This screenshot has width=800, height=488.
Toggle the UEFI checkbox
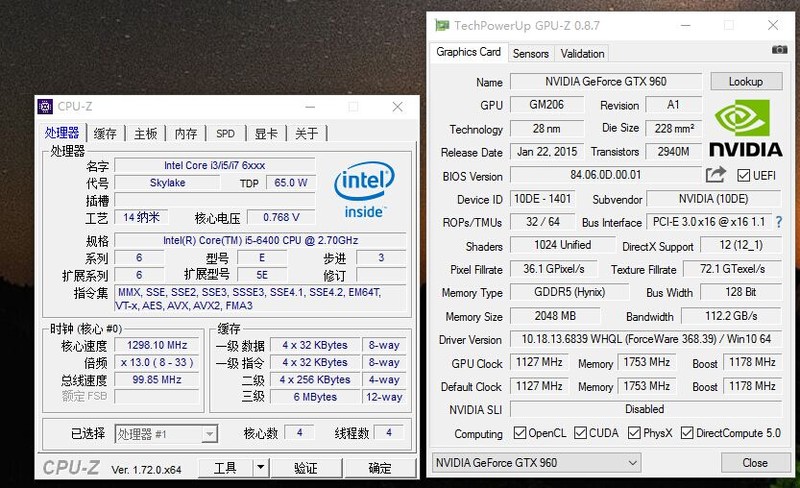pyautogui.click(x=743, y=176)
